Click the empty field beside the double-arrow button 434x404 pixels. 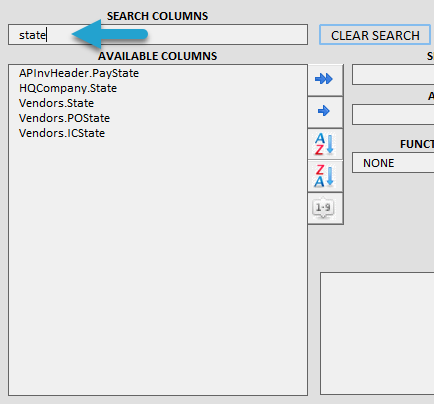[x=393, y=75]
